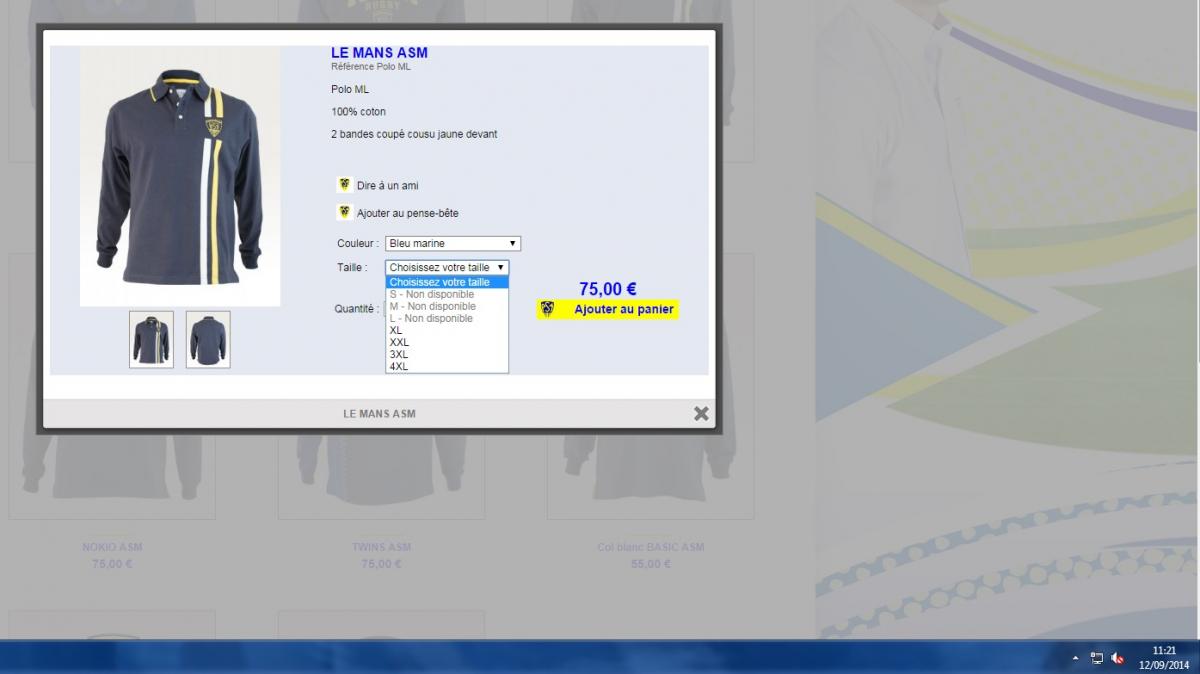Show the back view polo thumbnail
The image size is (1200, 674).
(x=208, y=339)
